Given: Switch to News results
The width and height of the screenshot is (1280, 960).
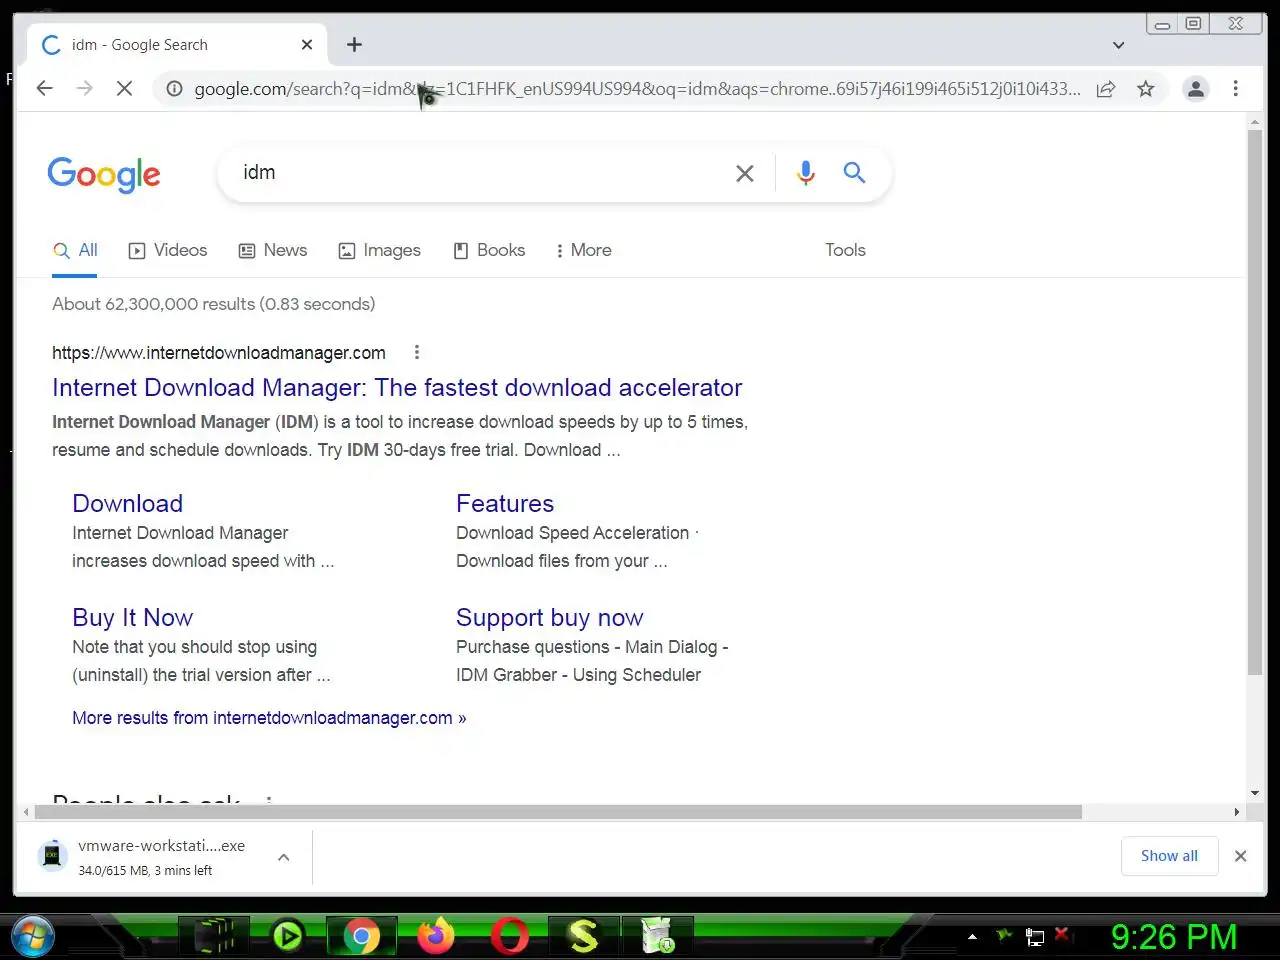Looking at the screenshot, I should [x=273, y=250].
